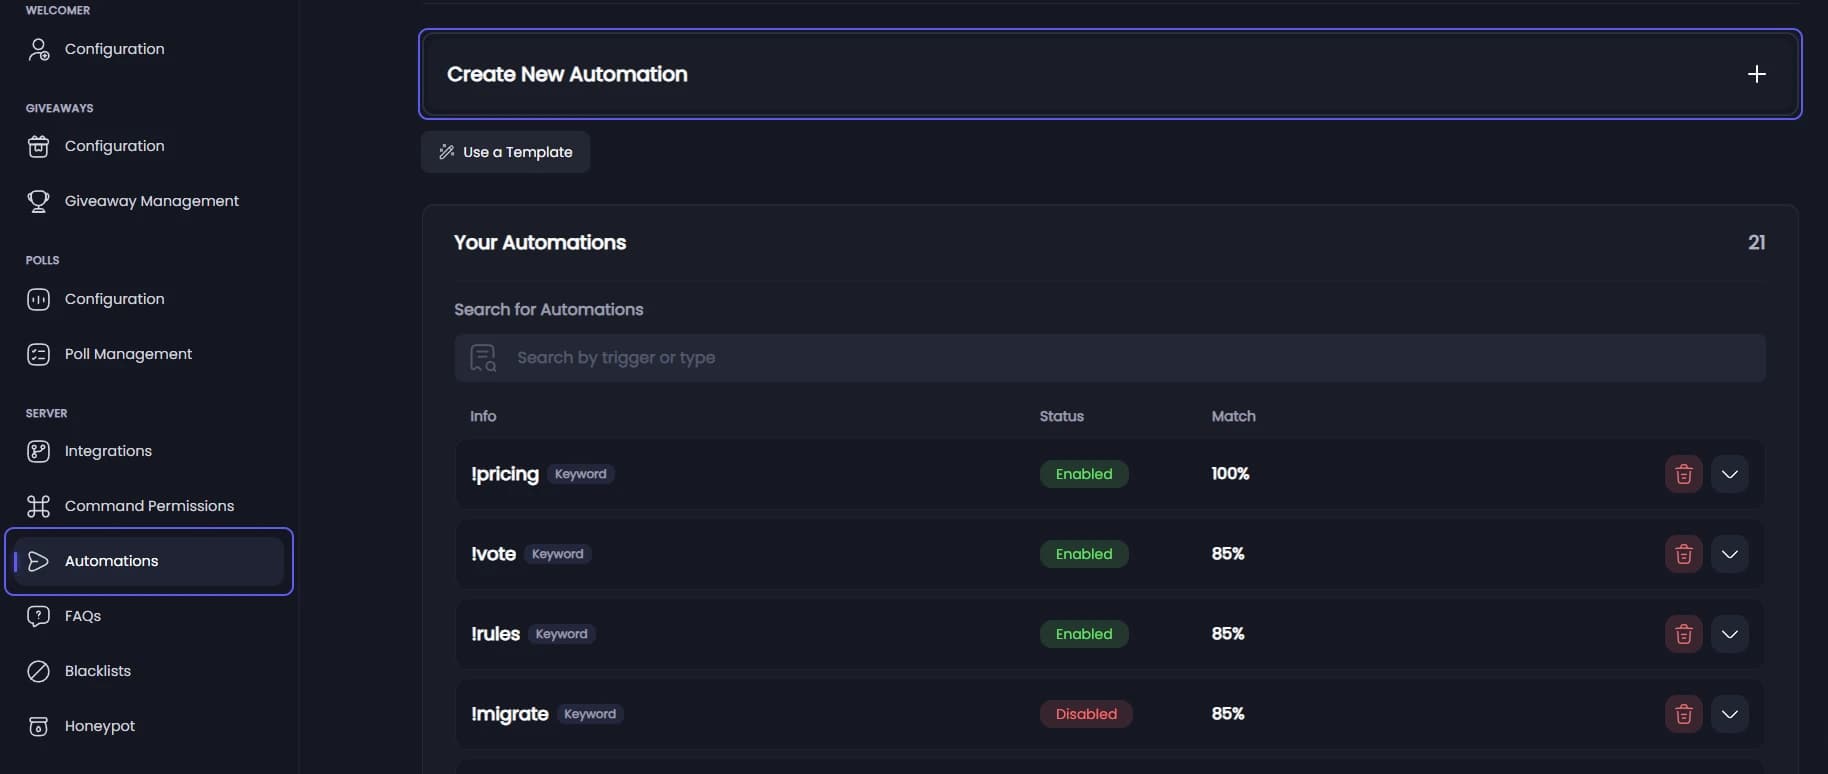The height and width of the screenshot is (774, 1828).
Task: Click the Blacklists prohibited circle icon
Action: pyautogui.click(x=38, y=671)
